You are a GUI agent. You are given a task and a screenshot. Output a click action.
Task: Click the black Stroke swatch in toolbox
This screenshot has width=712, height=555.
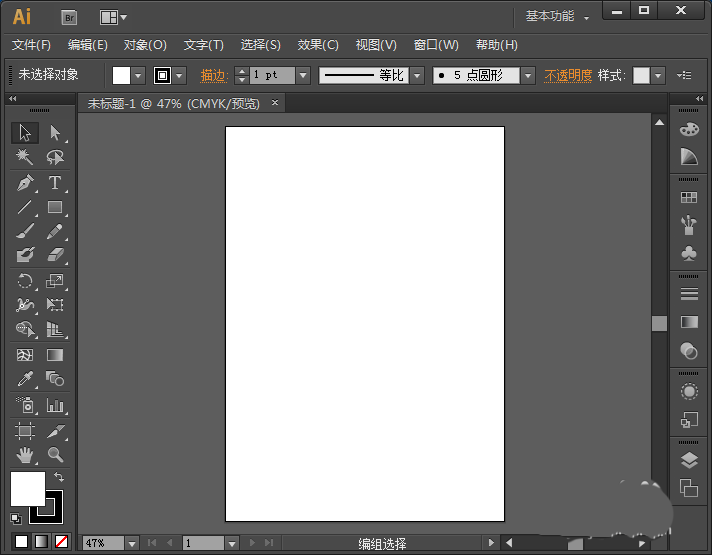(54, 514)
